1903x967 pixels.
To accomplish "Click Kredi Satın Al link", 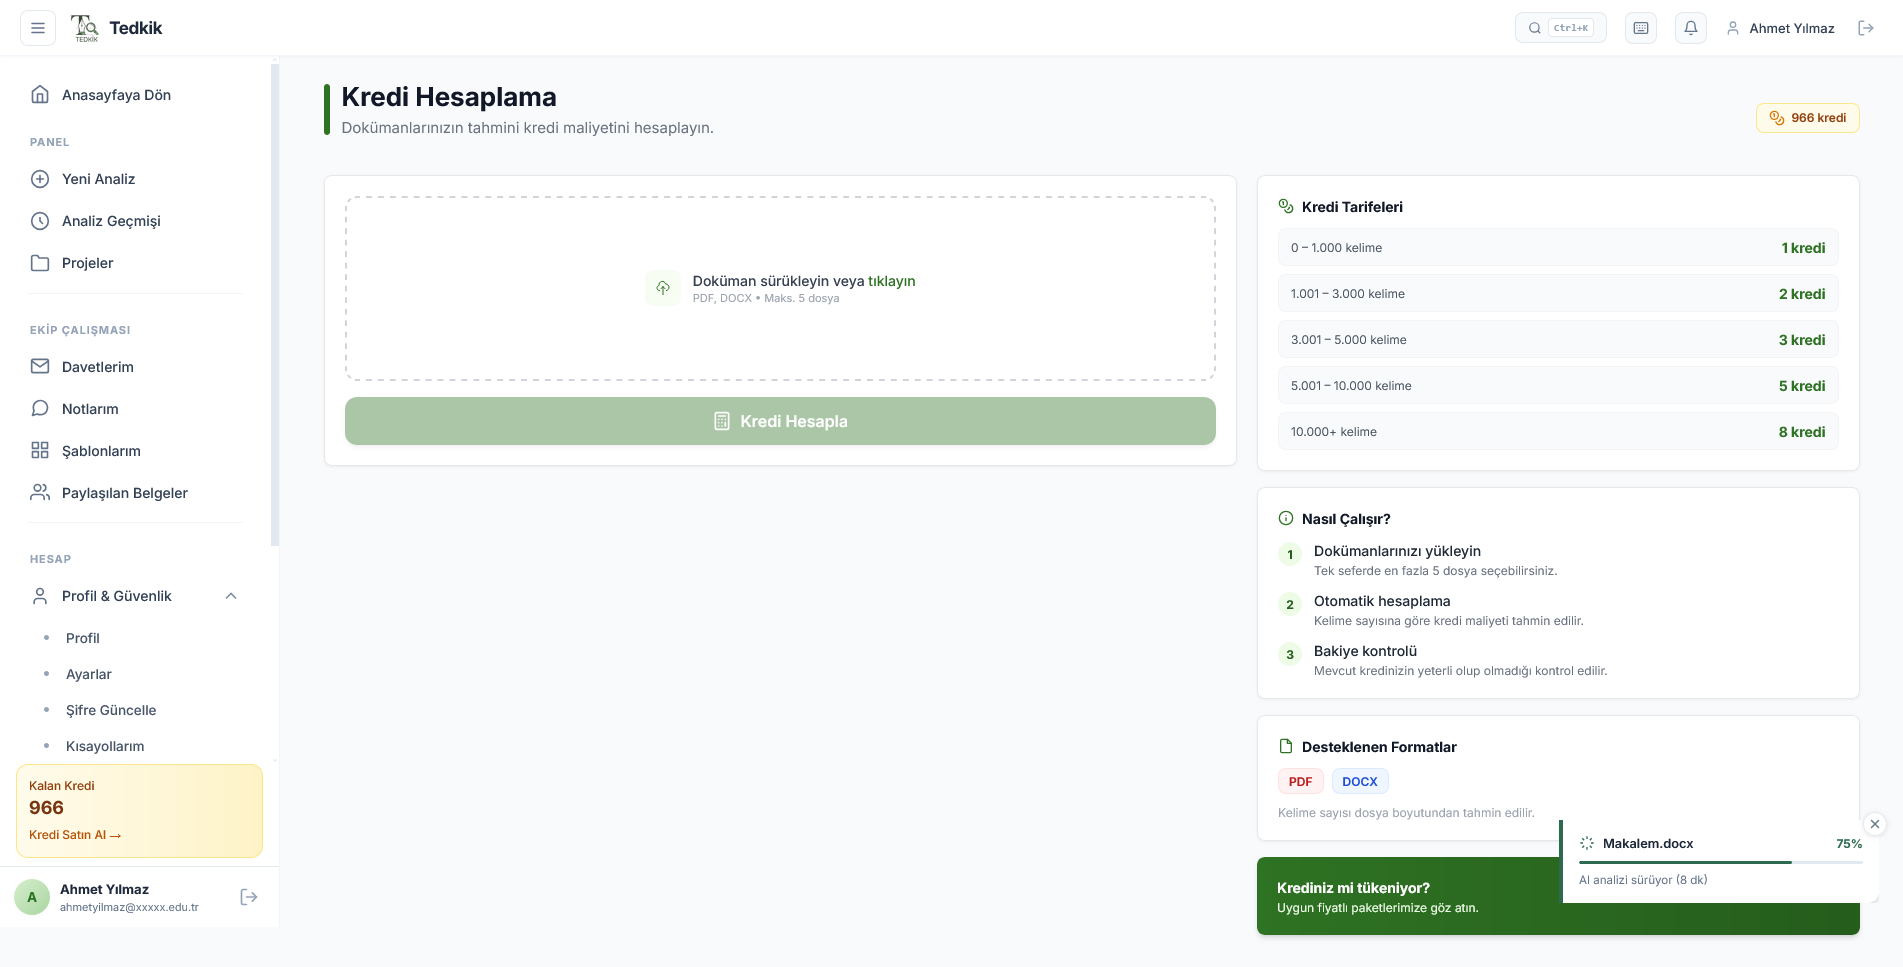I will point(75,835).
